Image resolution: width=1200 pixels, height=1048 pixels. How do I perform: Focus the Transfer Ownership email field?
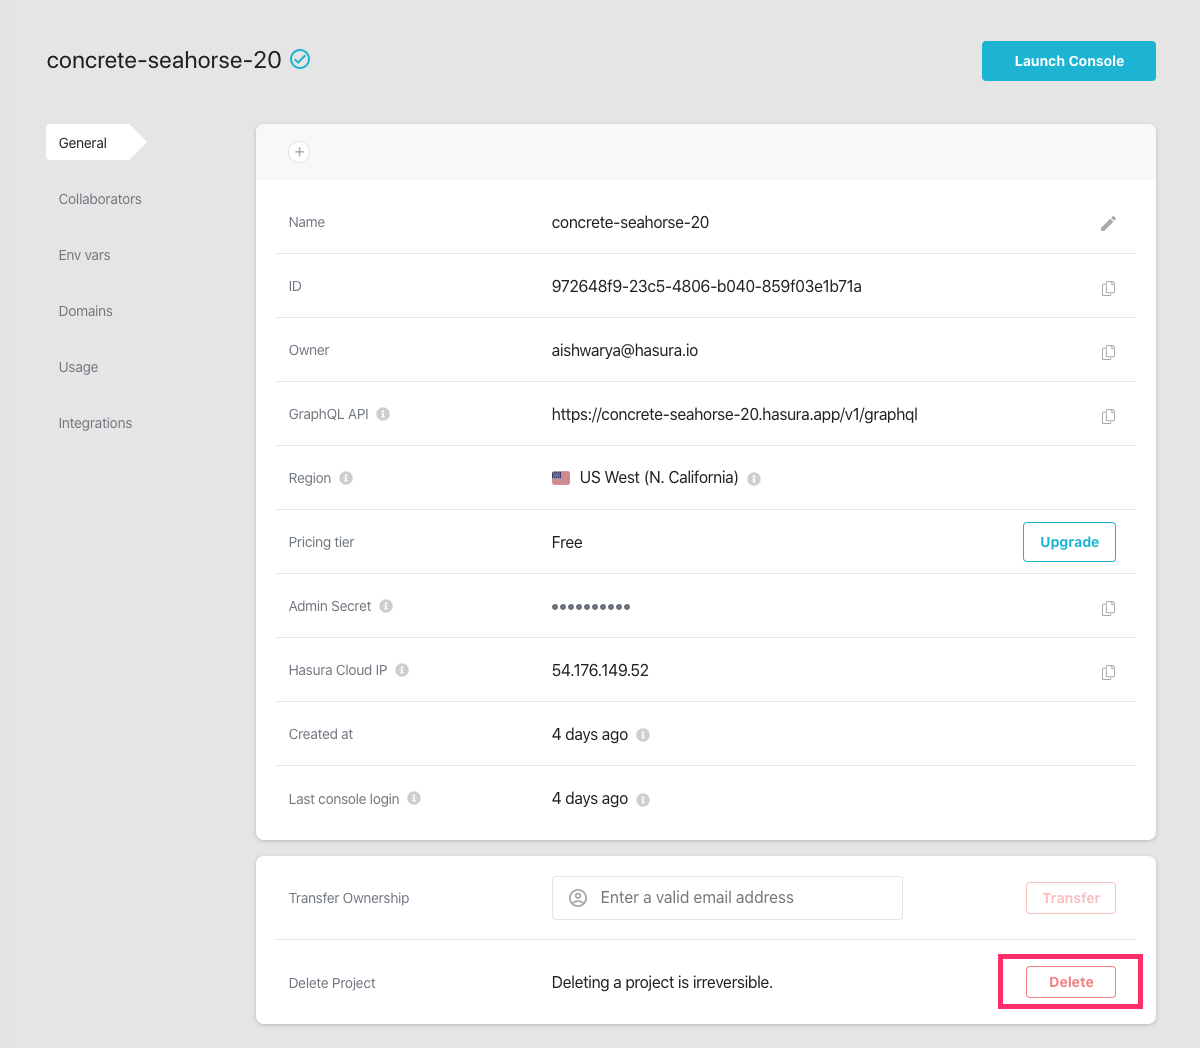tap(740, 898)
